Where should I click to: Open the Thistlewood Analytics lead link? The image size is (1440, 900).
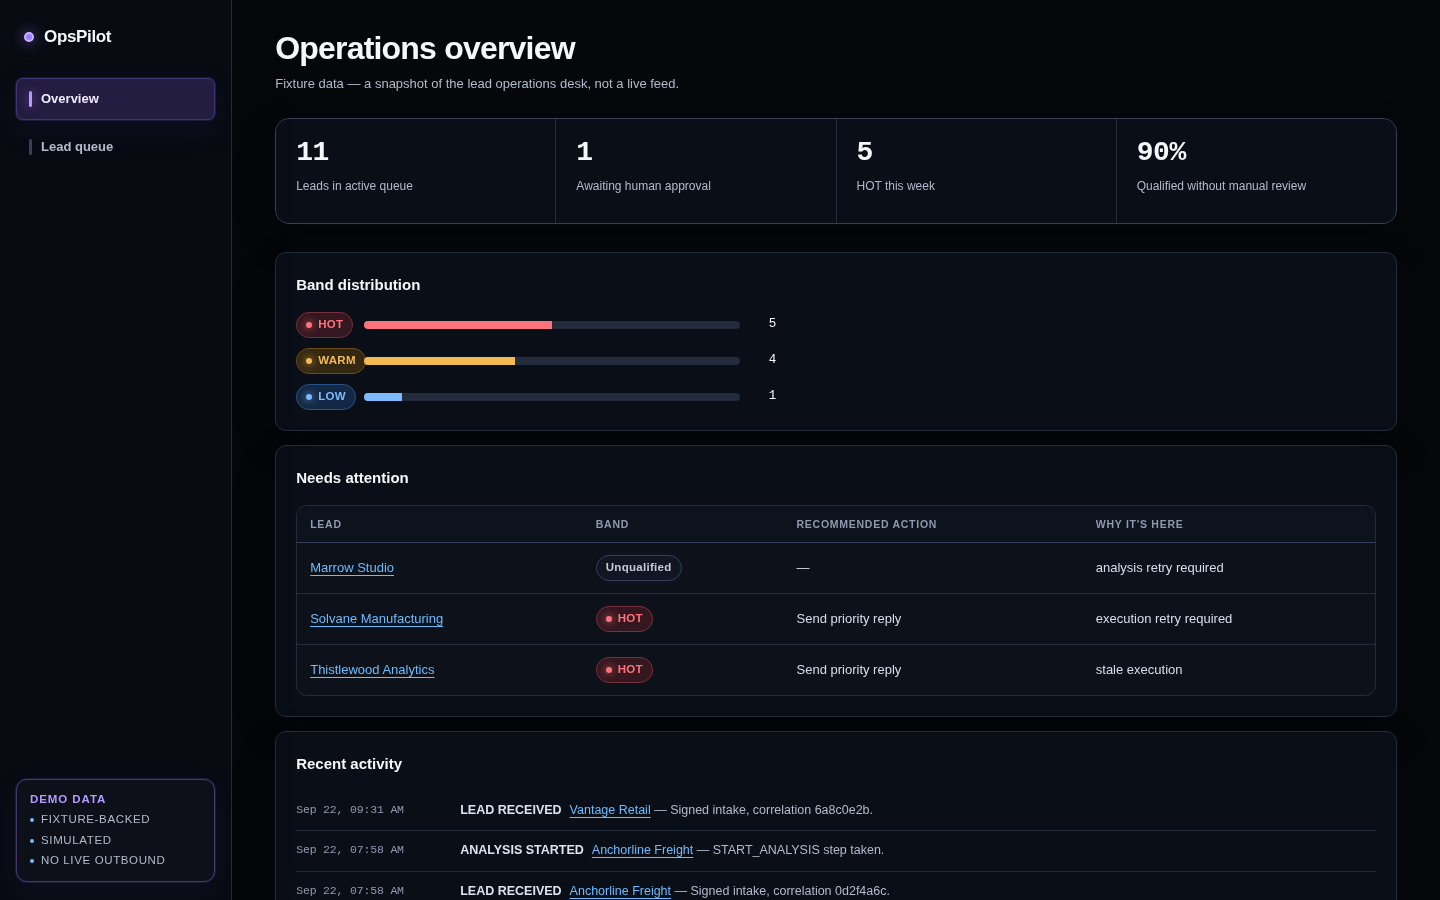[372, 670]
